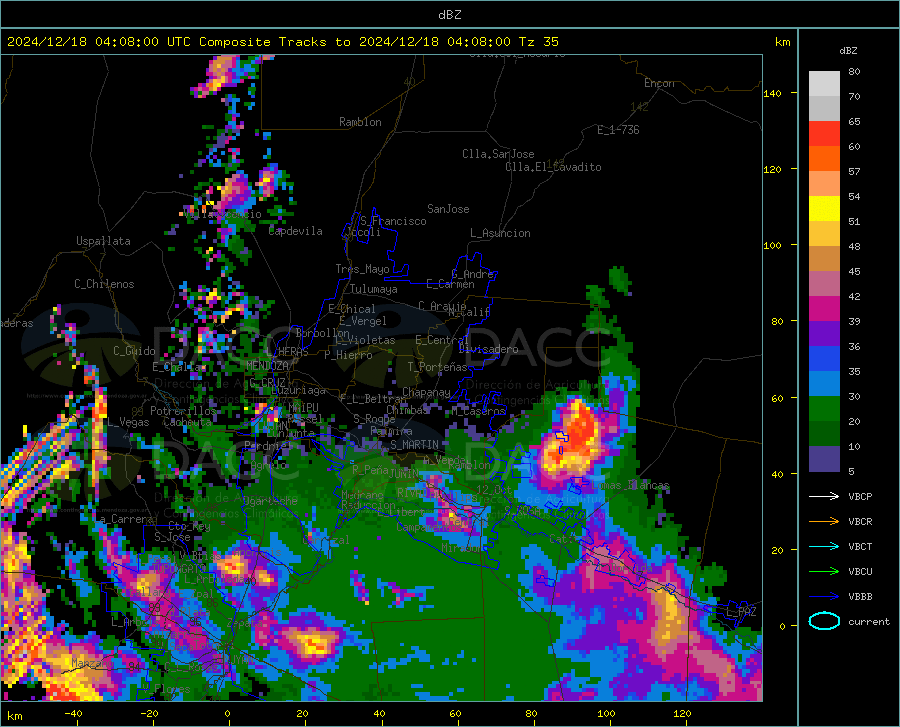Click the S_Francisco label

pyautogui.click(x=393, y=221)
